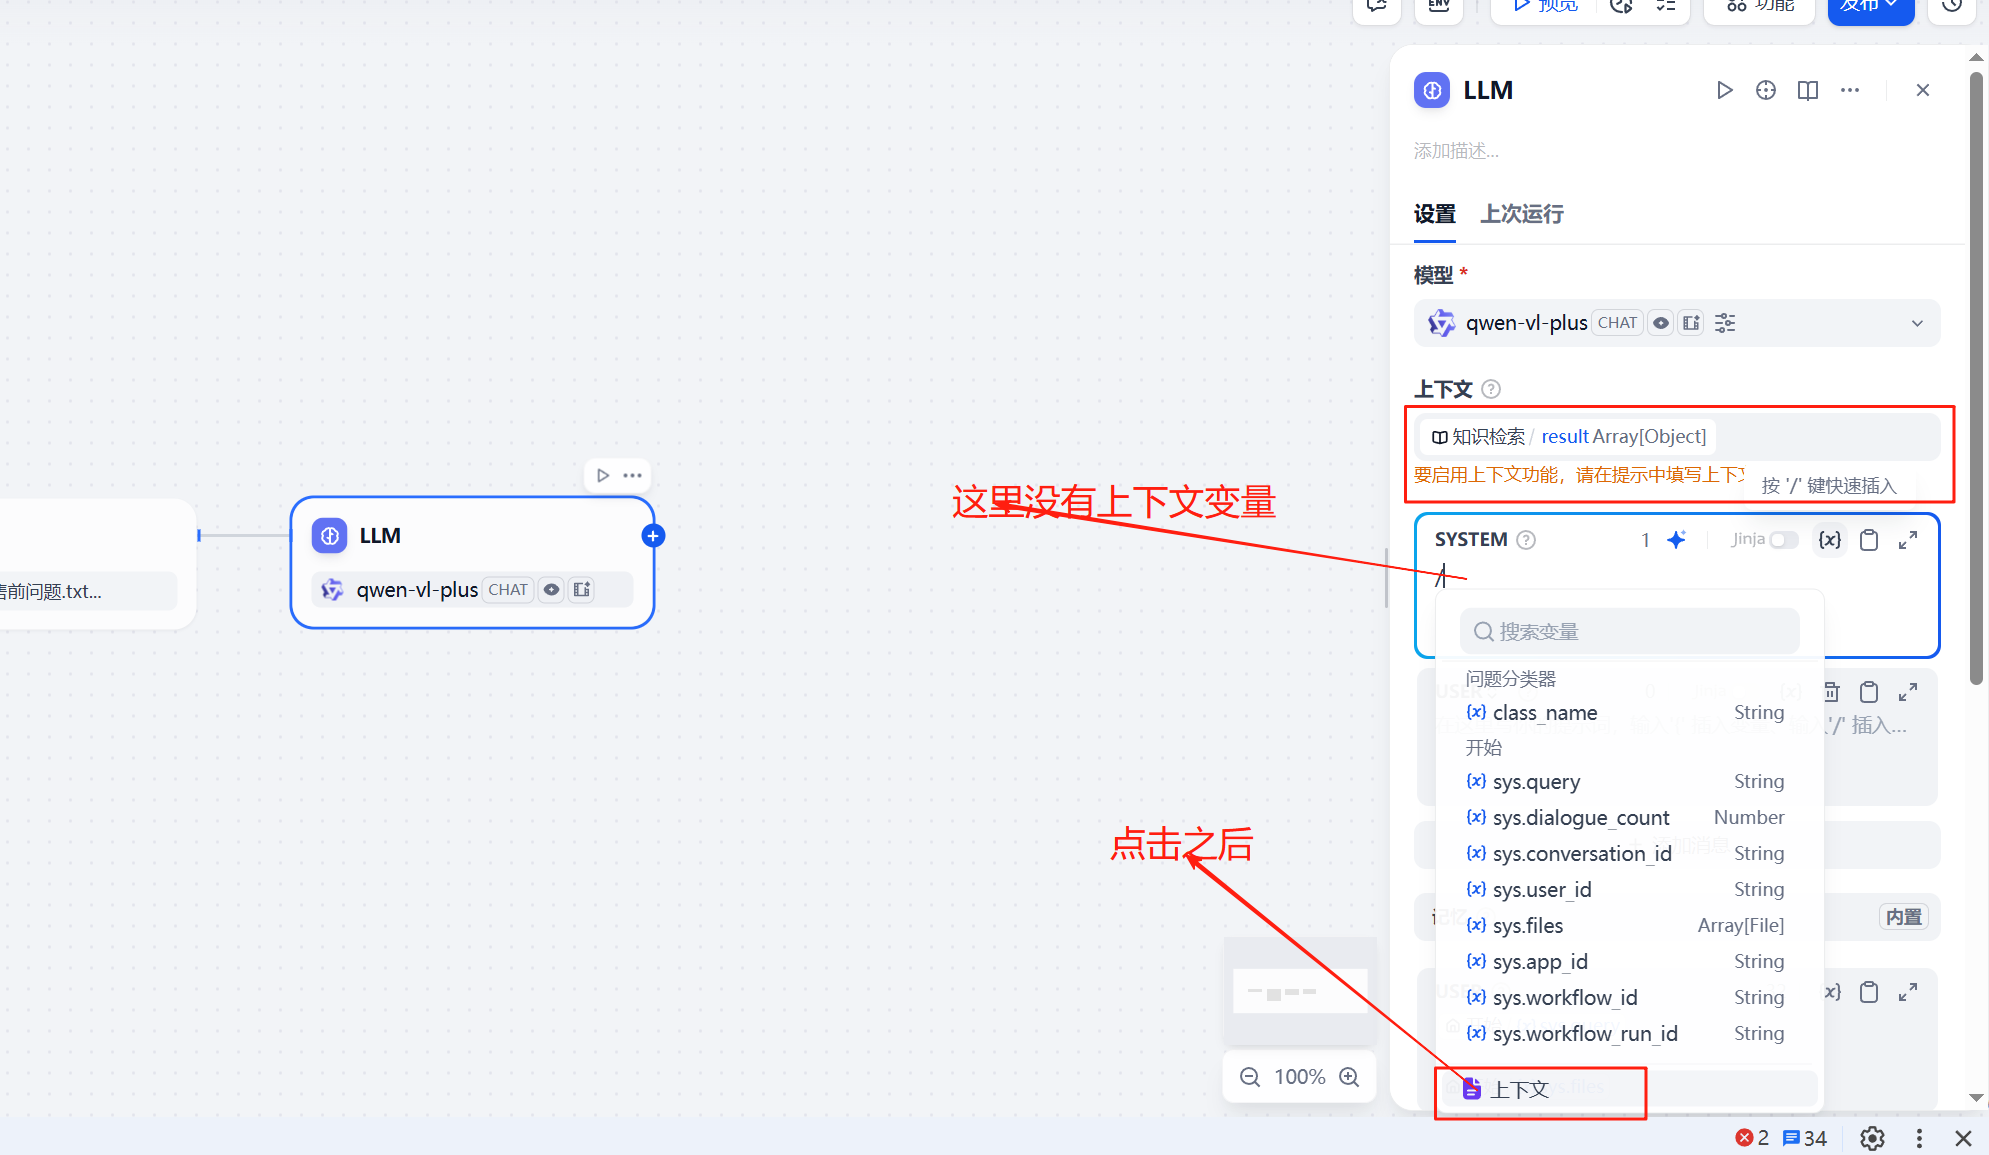Open the help book icon in LLM panel
The image size is (1989, 1155).
pos(1807,91)
